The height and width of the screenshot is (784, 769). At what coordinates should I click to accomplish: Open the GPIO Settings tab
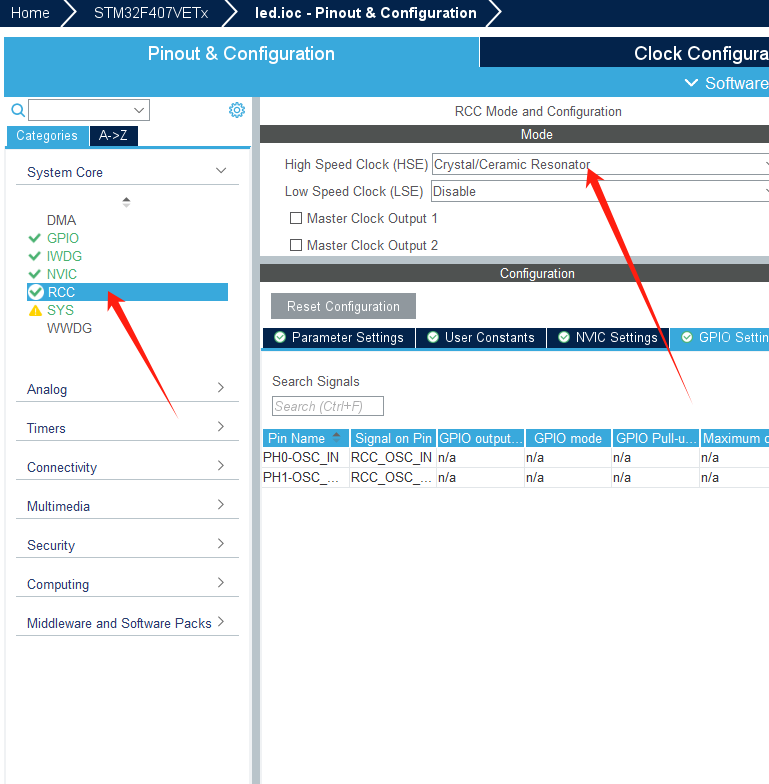pyautogui.click(x=720, y=338)
